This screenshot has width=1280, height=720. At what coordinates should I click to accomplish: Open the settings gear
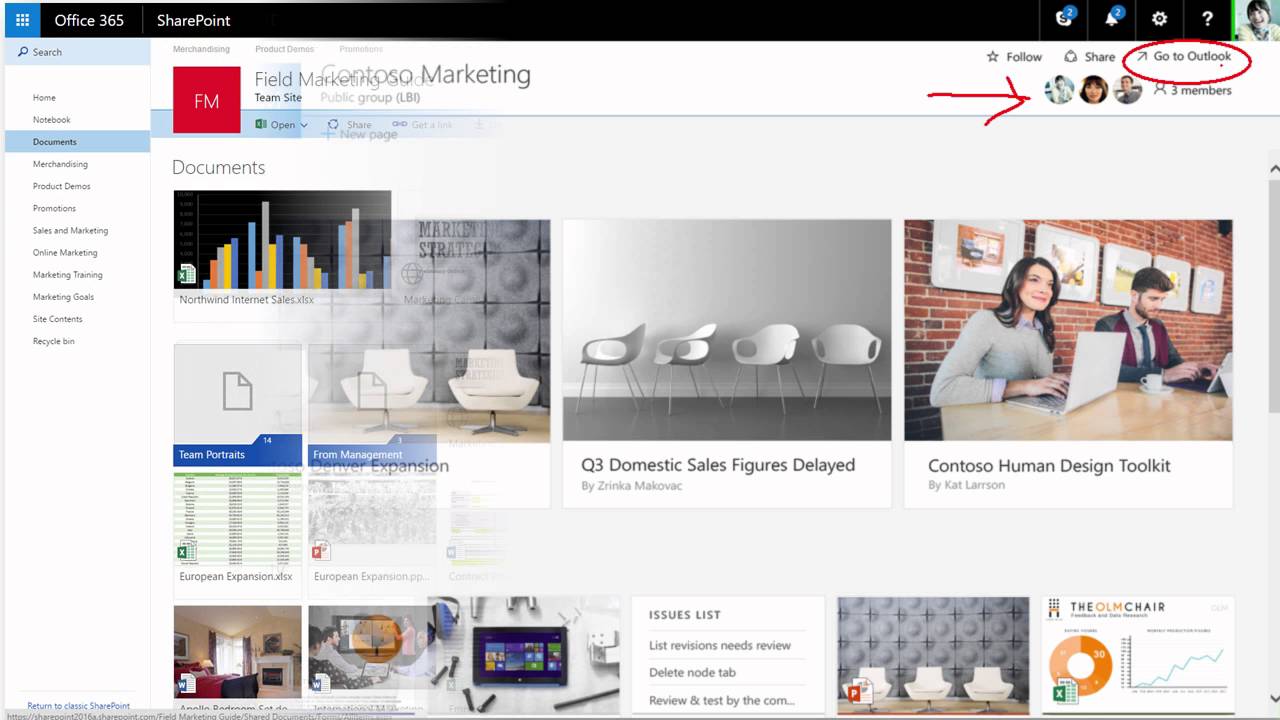coord(1159,19)
